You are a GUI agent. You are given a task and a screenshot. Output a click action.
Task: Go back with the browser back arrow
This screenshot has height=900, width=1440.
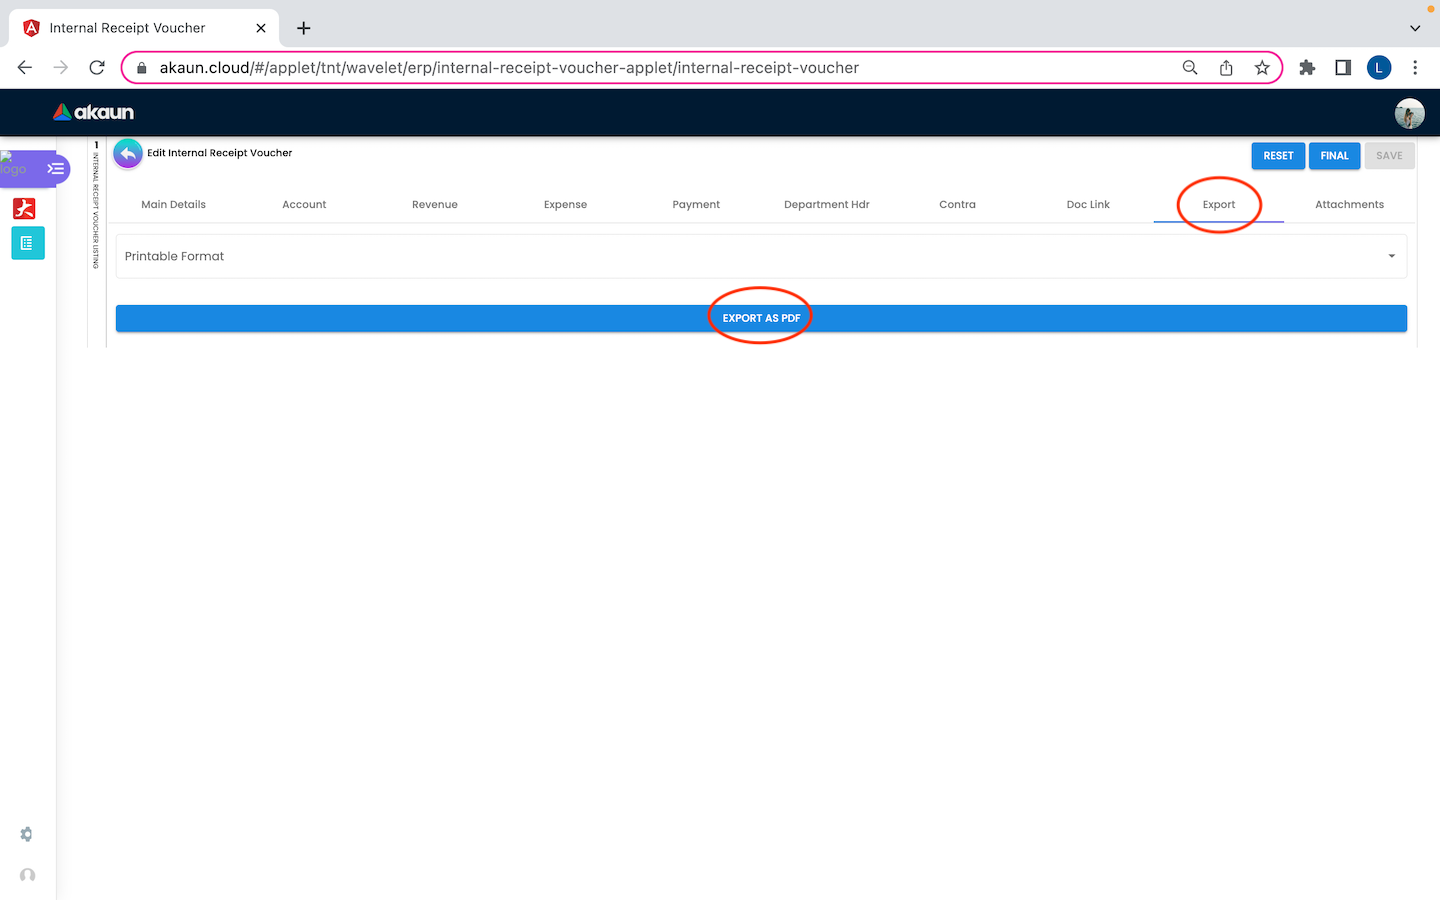[25, 67]
